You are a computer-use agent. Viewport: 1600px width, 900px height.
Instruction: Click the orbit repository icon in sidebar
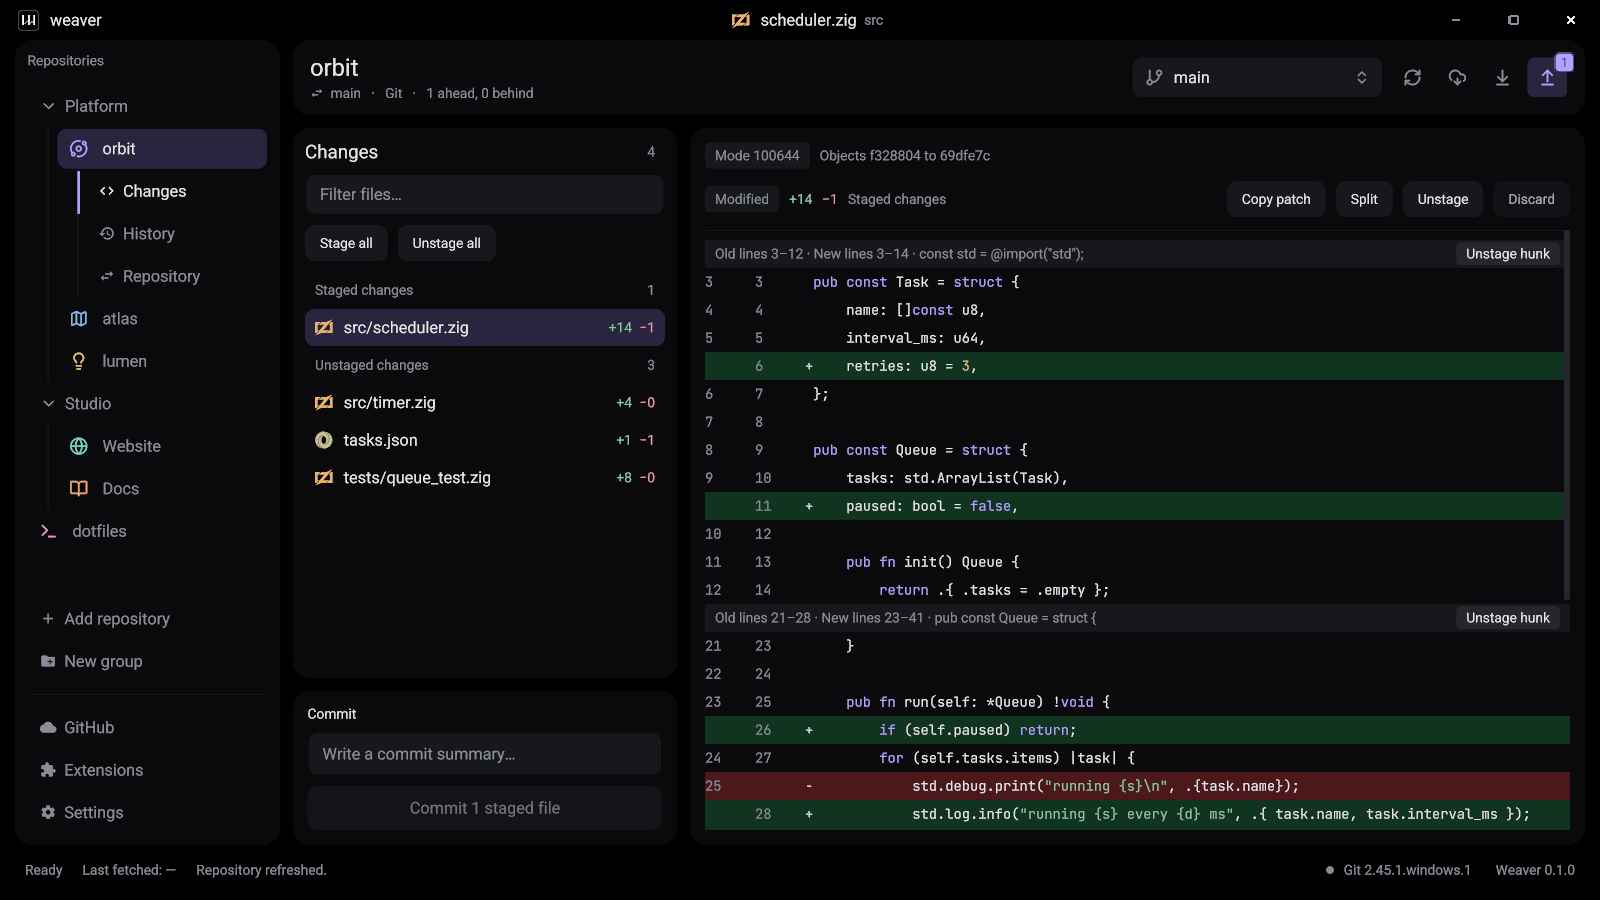point(79,149)
